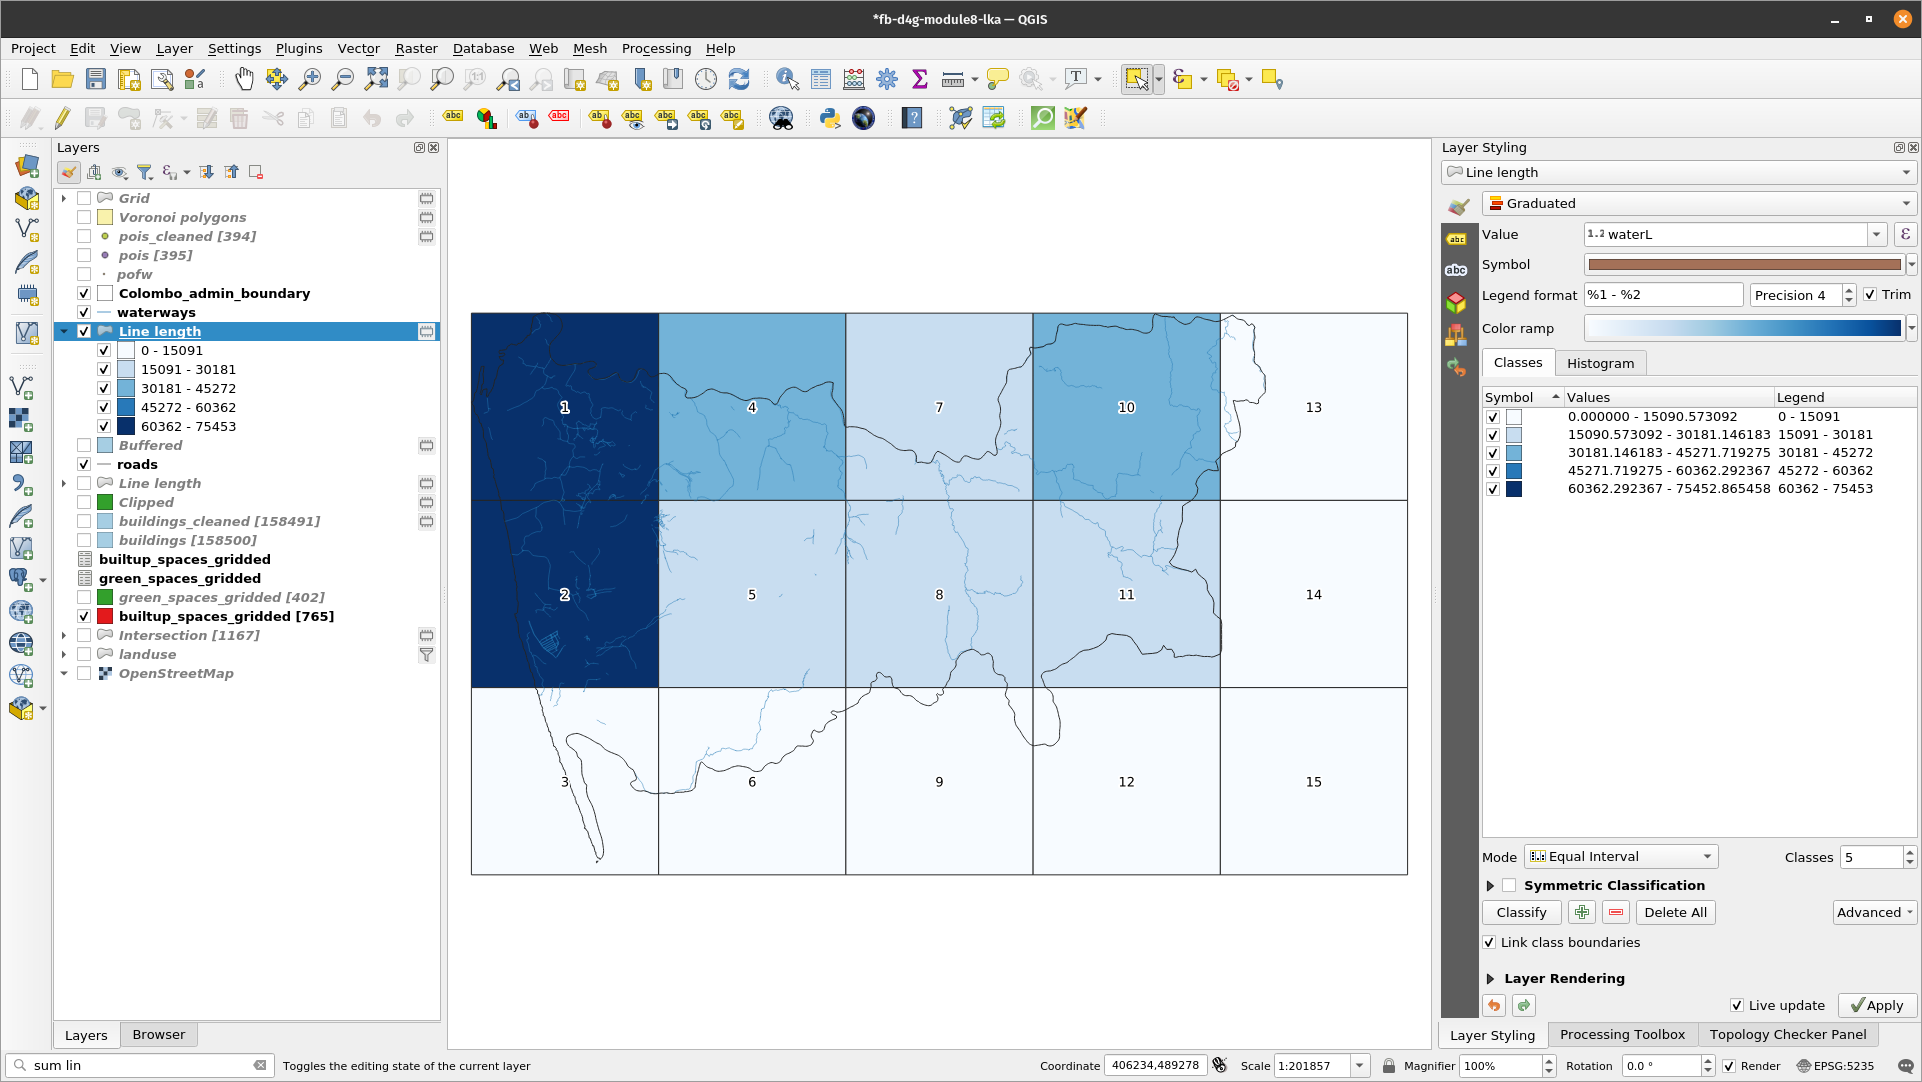This screenshot has height=1082, width=1922.
Task: Click the undo styling history arrow
Action: click(x=1494, y=1006)
